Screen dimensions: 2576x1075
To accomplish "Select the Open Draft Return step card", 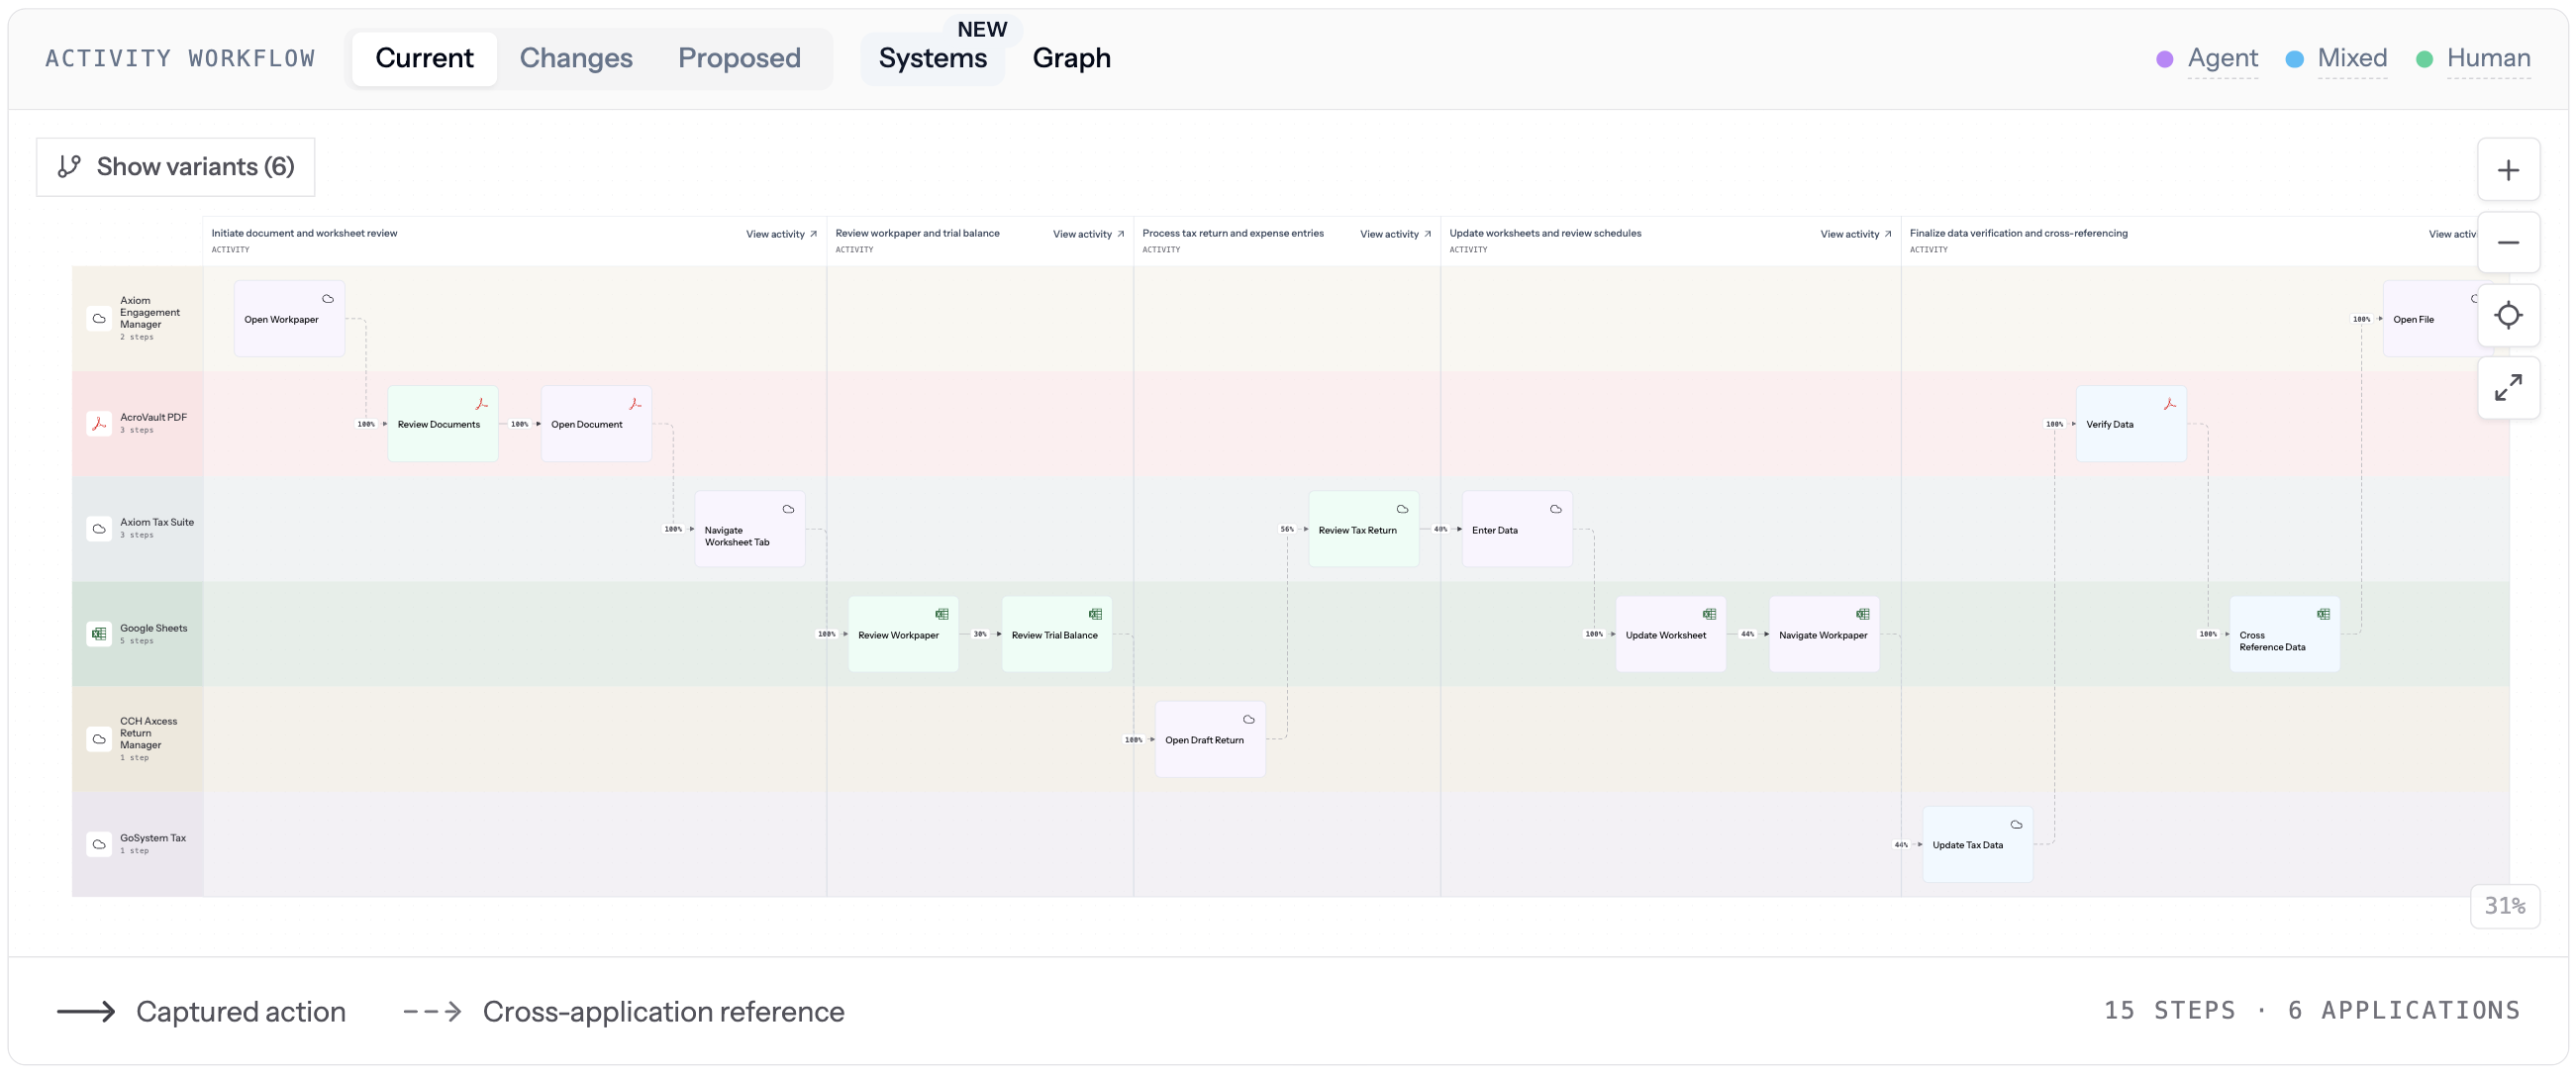I will click(x=1210, y=739).
